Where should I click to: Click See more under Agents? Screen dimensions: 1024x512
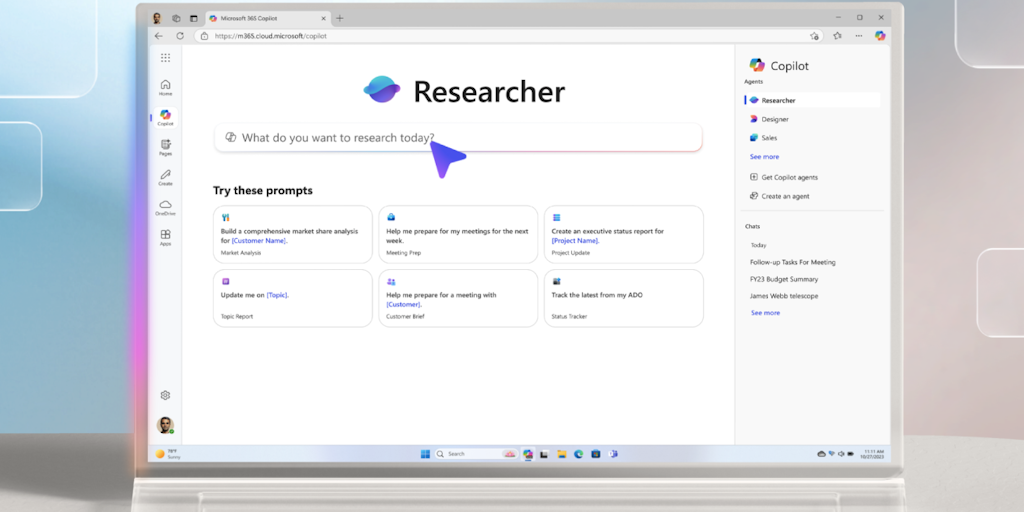764,157
